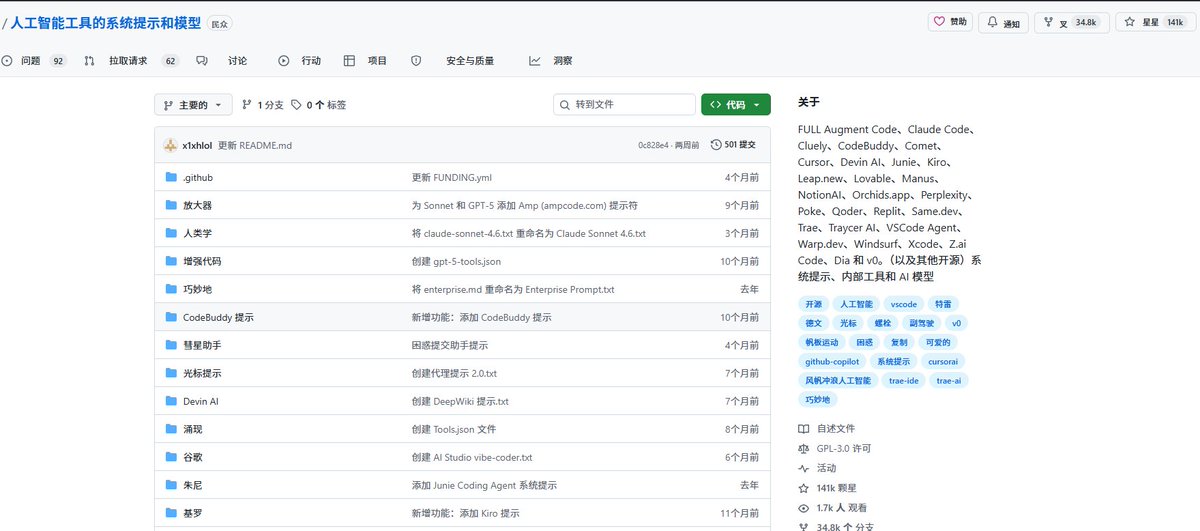Select the vscode topic tag
This screenshot has width=1200, height=531.
pyautogui.click(x=902, y=304)
